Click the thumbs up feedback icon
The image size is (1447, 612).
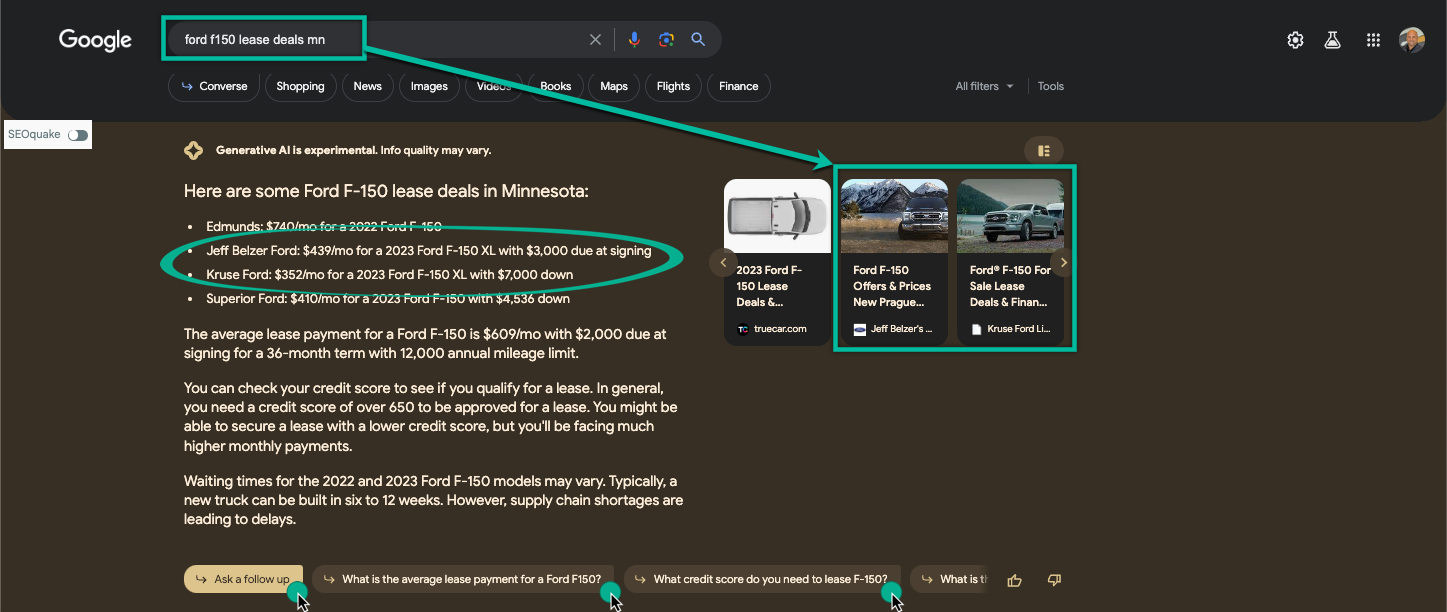(1015, 580)
